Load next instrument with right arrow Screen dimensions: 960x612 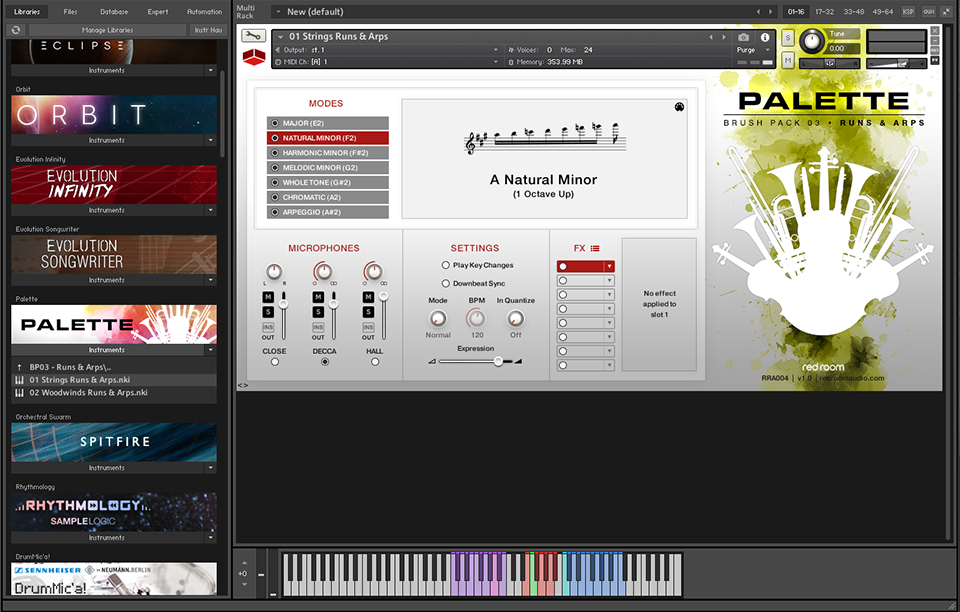pos(724,37)
